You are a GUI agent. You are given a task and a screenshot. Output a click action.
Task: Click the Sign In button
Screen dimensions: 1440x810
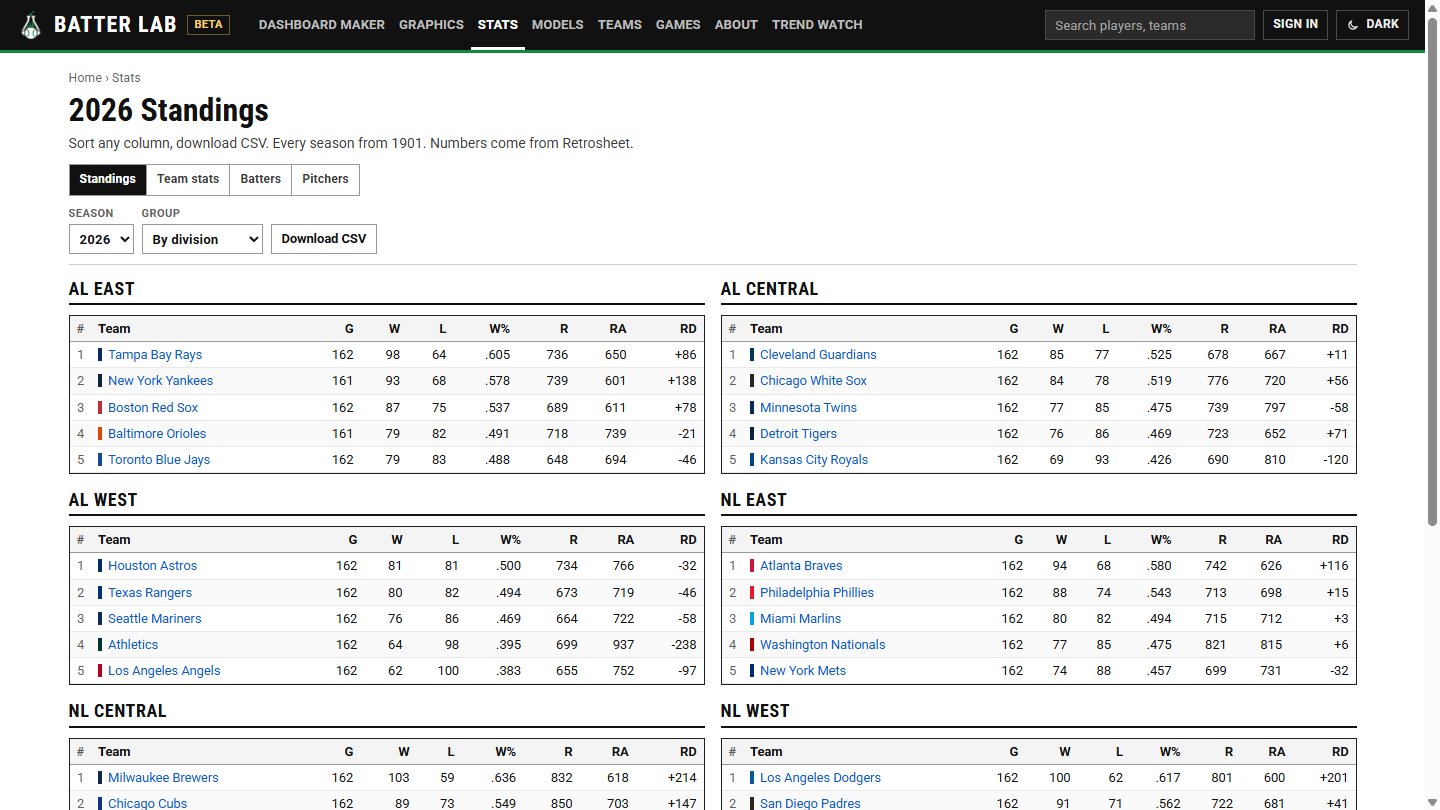pyautogui.click(x=1295, y=25)
